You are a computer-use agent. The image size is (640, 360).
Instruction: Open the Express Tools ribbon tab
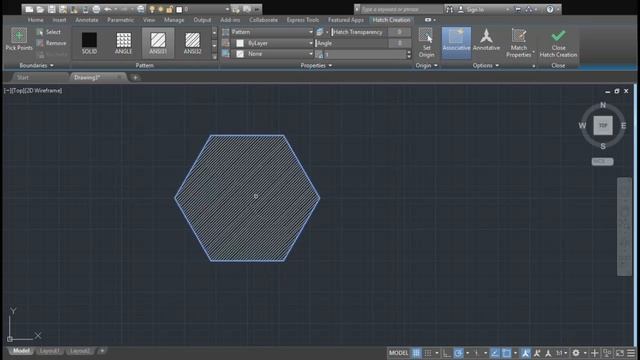click(302, 20)
